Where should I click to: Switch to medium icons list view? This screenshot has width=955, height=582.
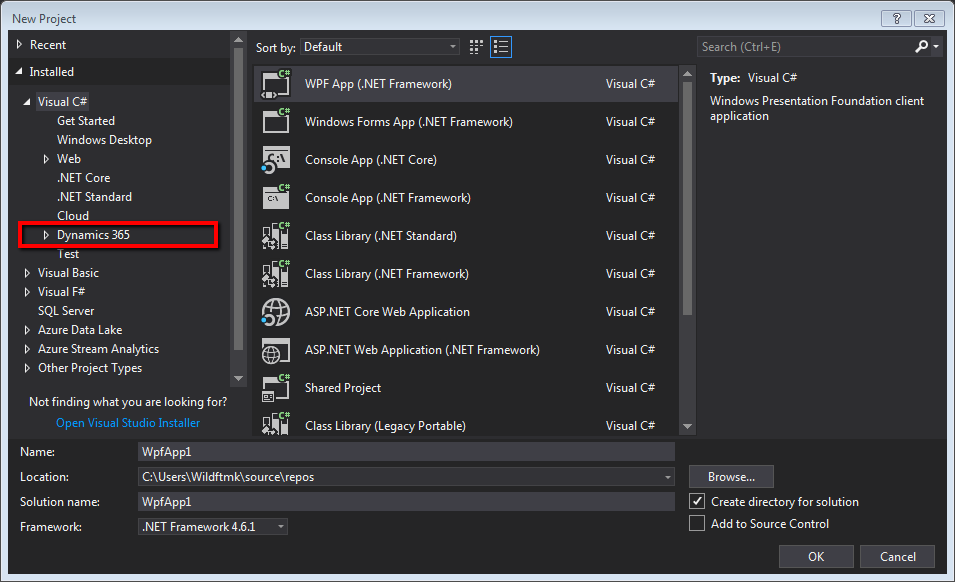pos(501,47)
